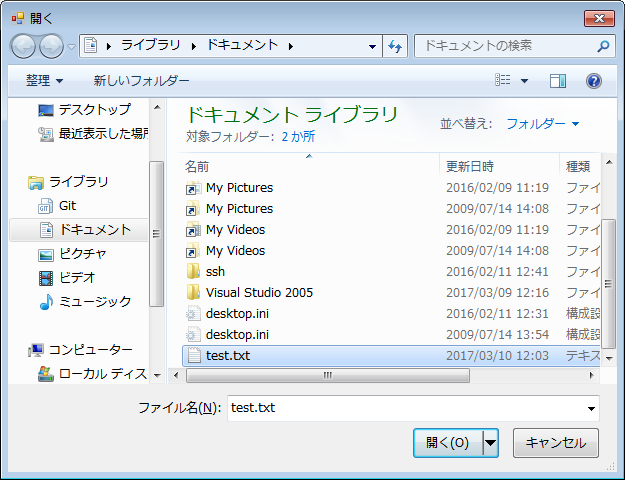Click the file list vertical scrollbar thumb

pyautogui.click(x=608, y=284)
